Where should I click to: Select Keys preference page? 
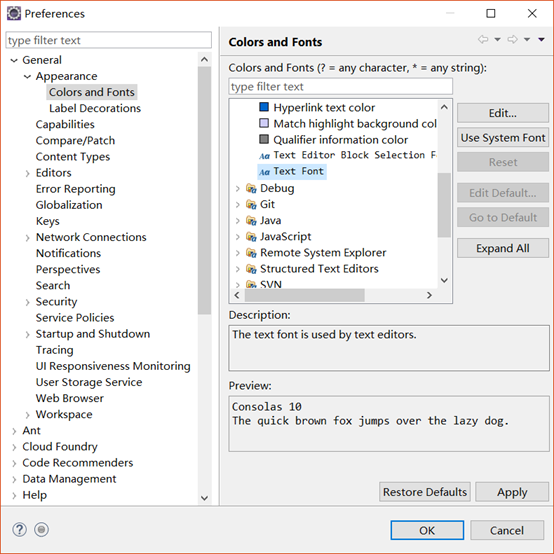point(47,221)
